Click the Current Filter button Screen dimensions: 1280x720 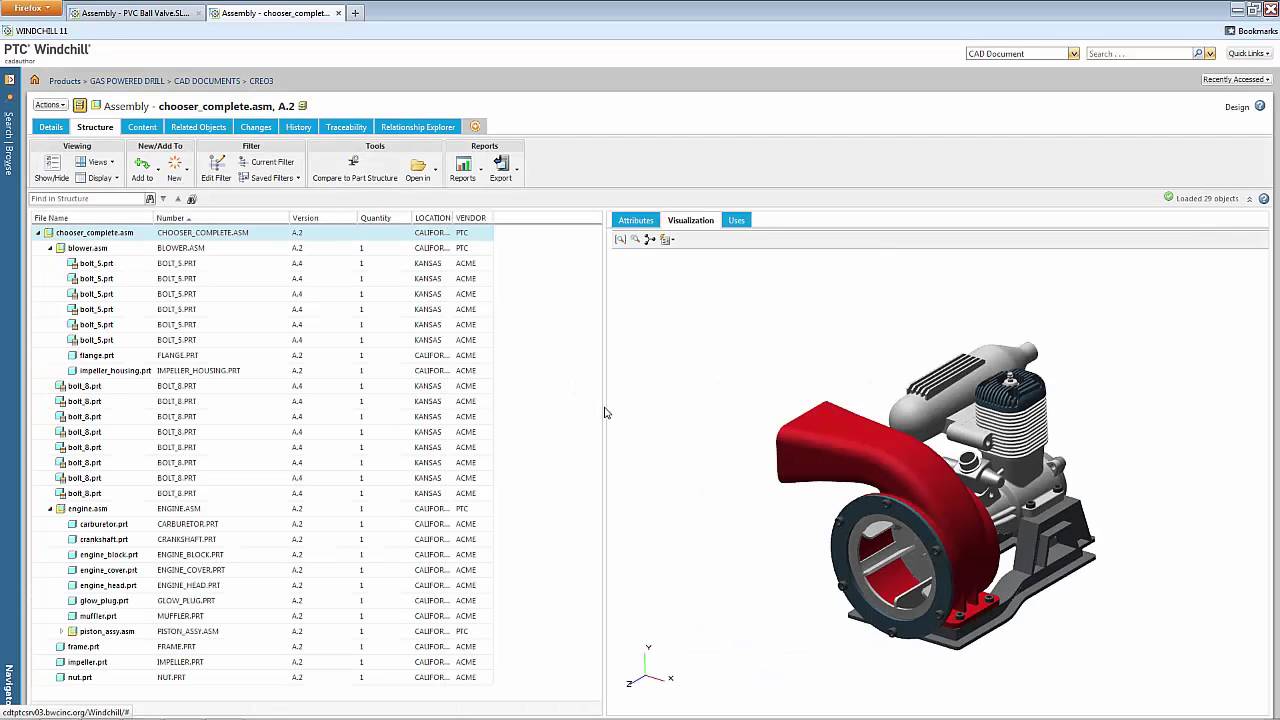266,162
